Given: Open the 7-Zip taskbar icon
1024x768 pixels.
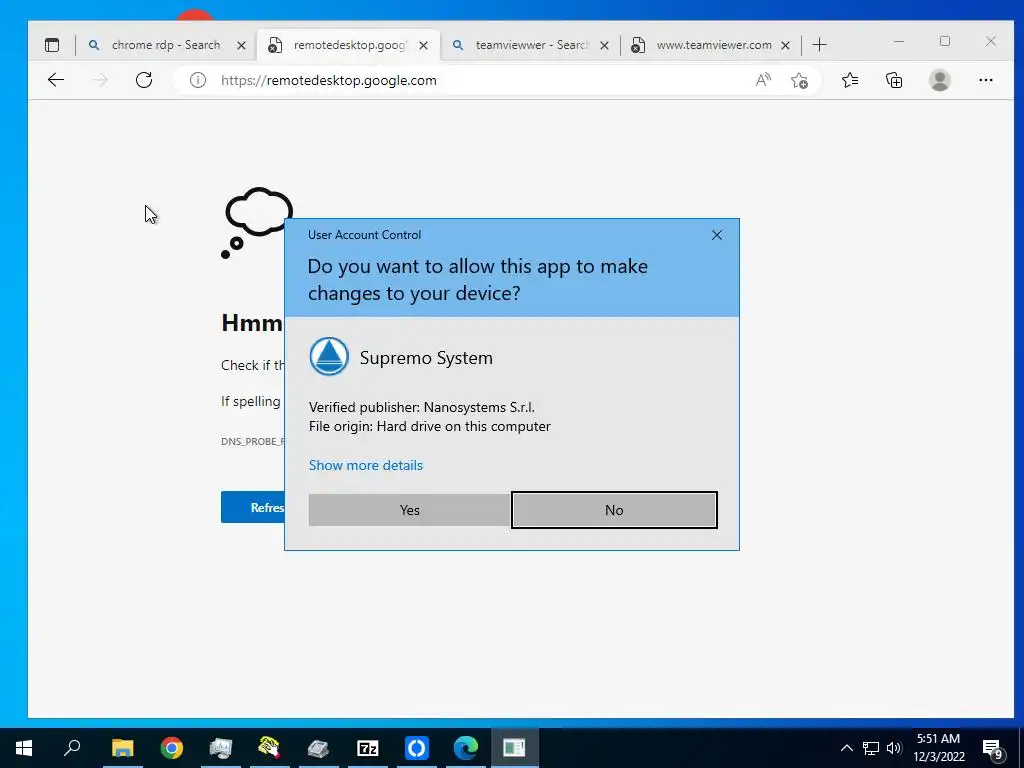Looking at the screenshot, I should coord(368,748).
